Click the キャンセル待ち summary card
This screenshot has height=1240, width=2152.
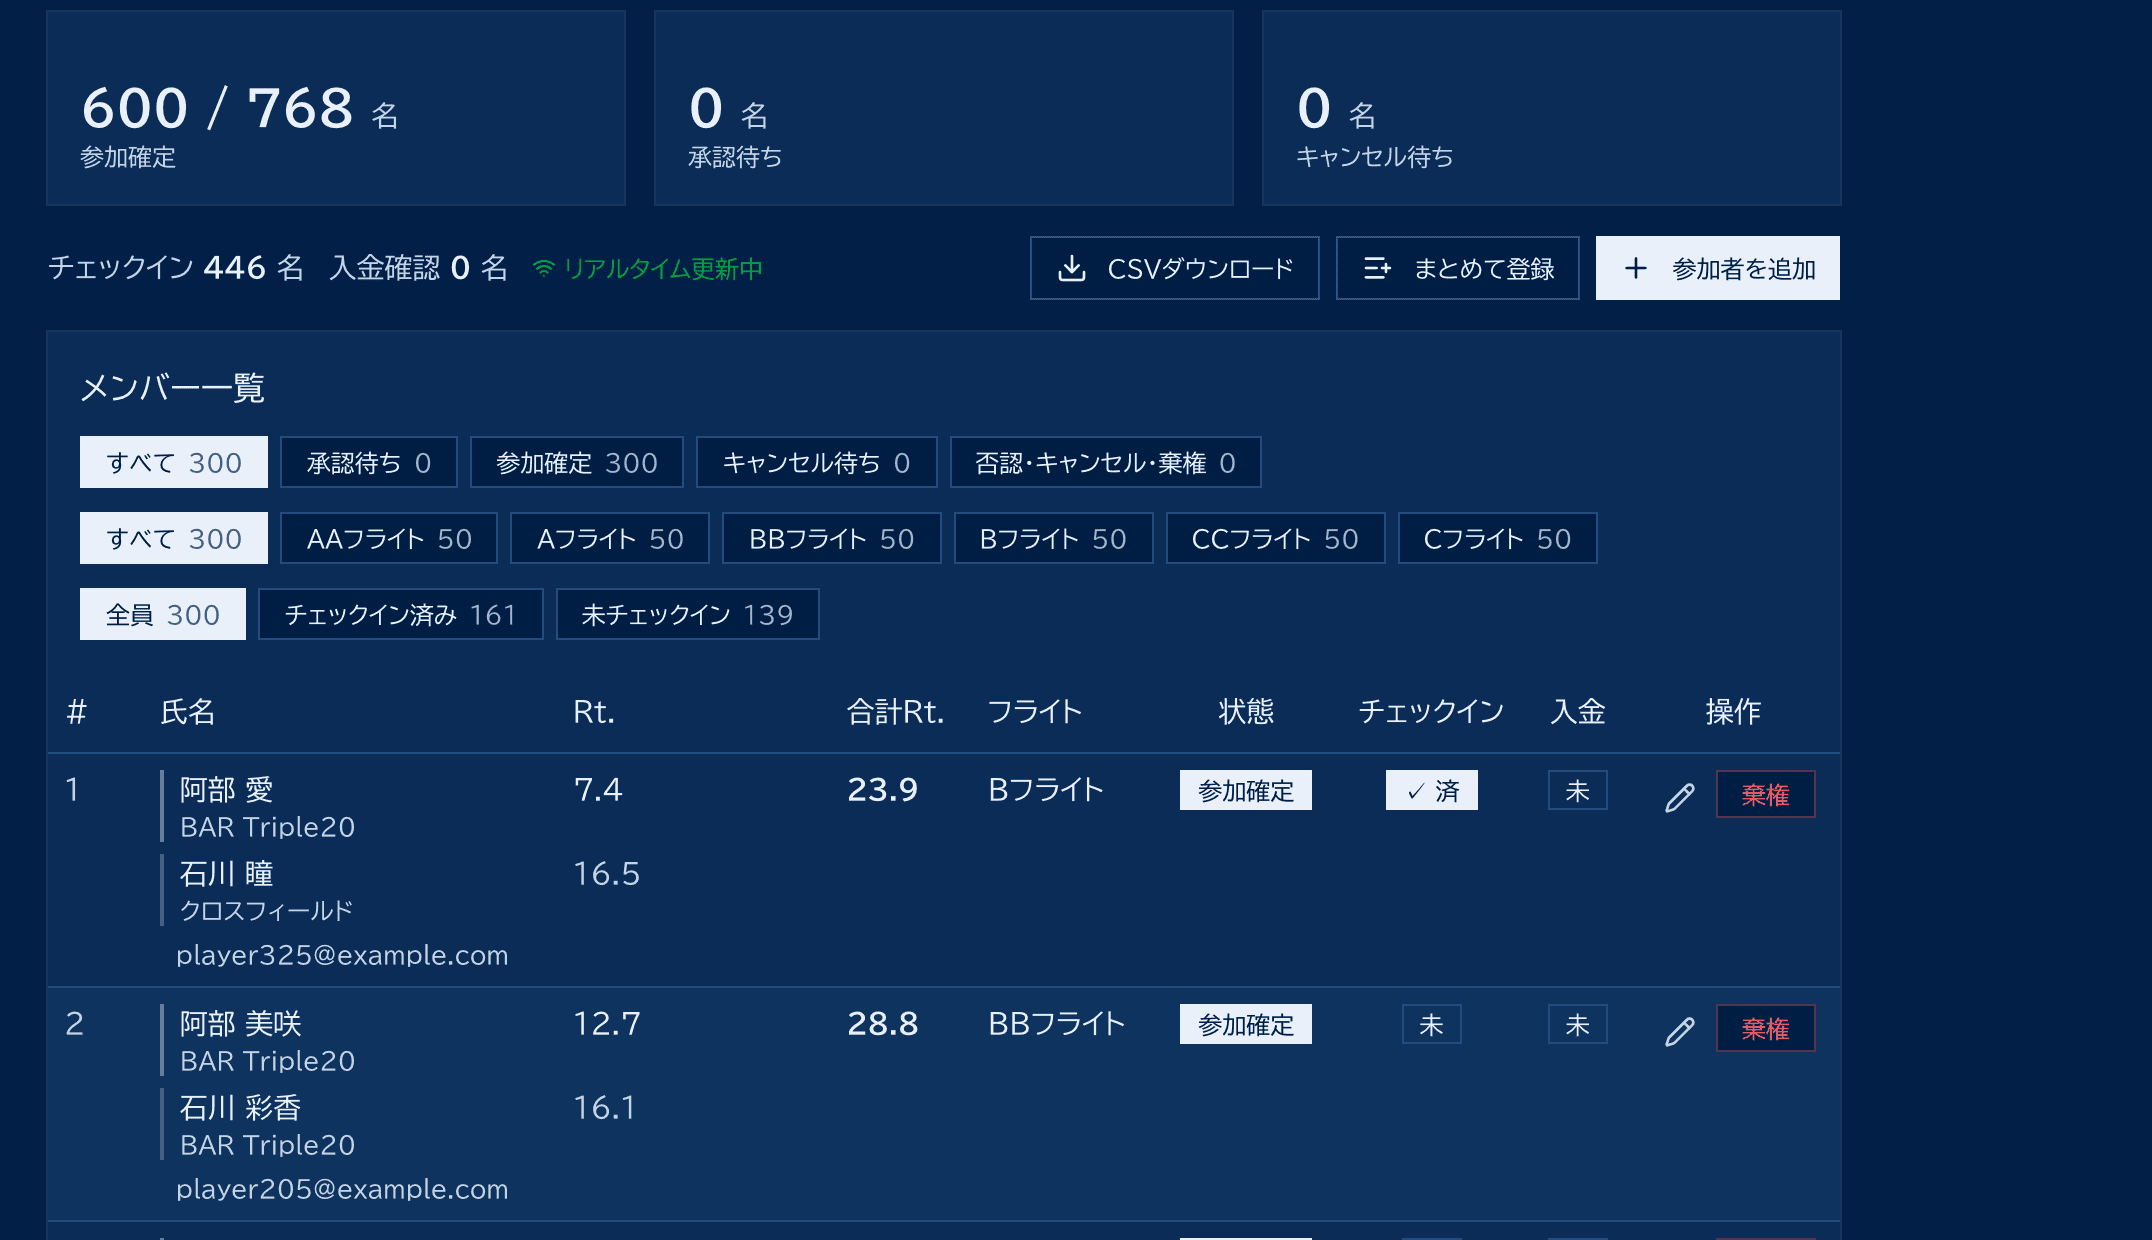[1551, 108]
